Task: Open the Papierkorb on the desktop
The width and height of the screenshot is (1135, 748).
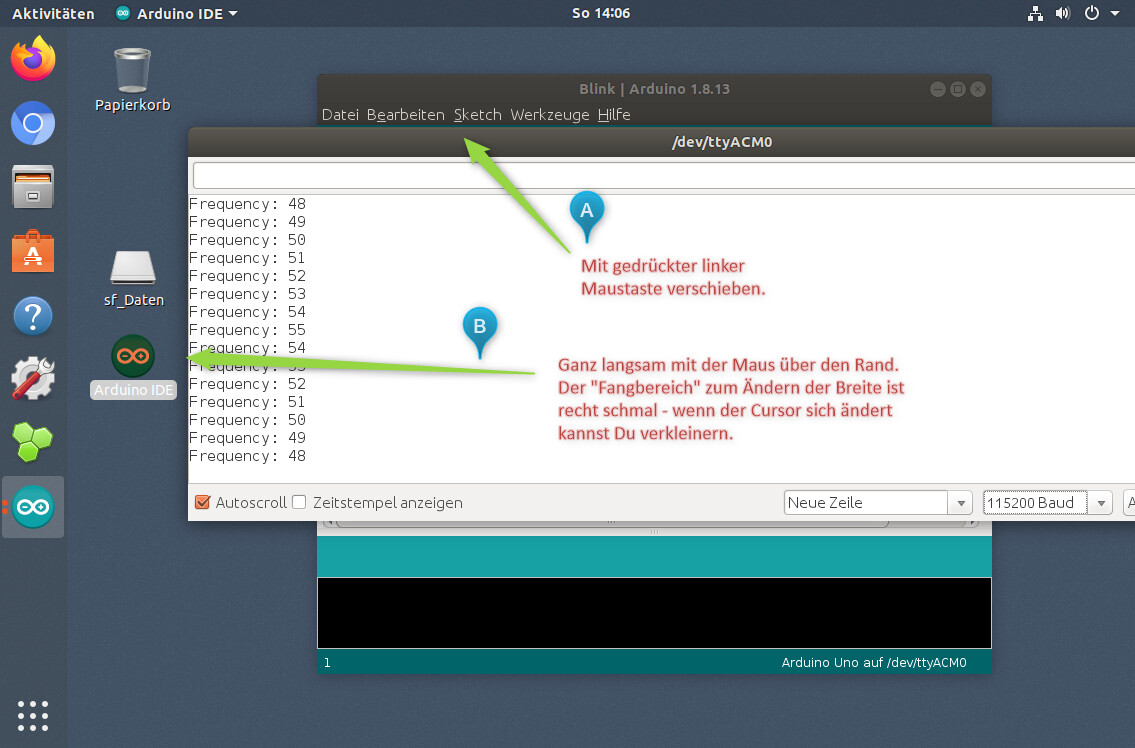Action: pos(131,70)
